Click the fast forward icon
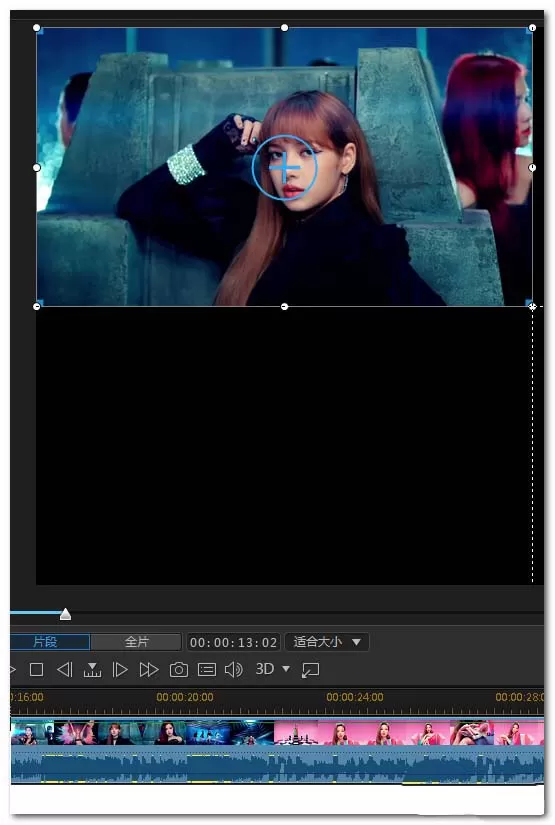 [x=149, y=670]
